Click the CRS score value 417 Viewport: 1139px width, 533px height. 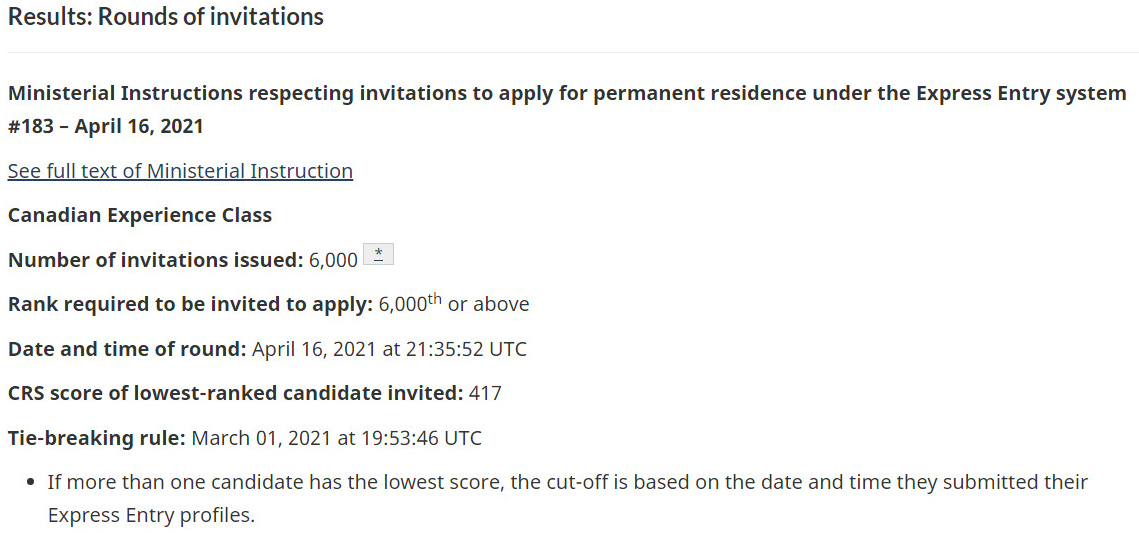coord(485,393)
